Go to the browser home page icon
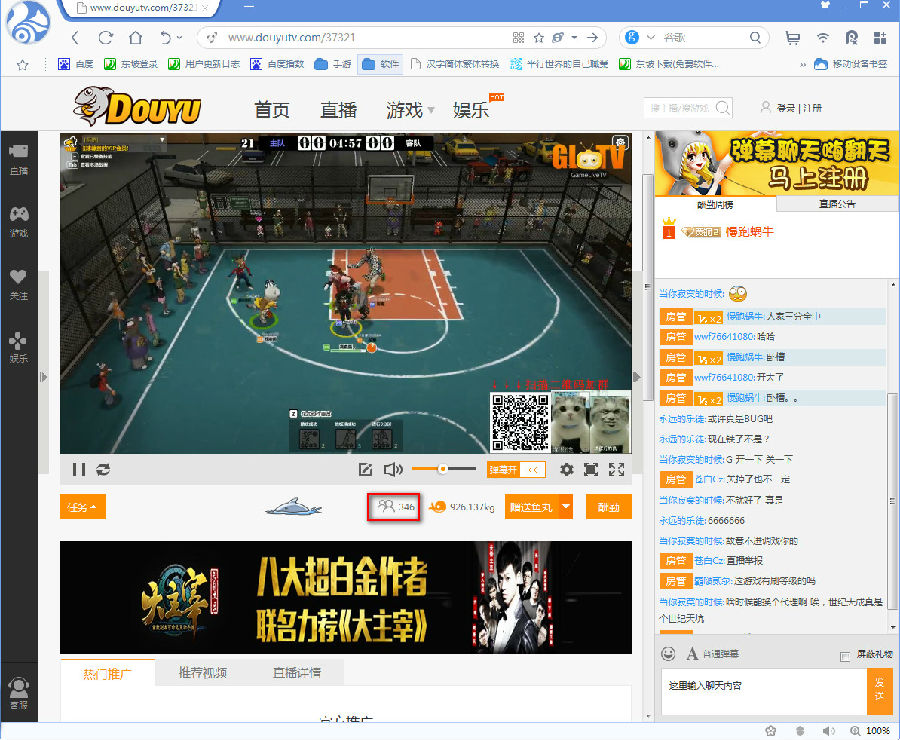The height and width of the screenshot is (740, 900). coord(135,38)
